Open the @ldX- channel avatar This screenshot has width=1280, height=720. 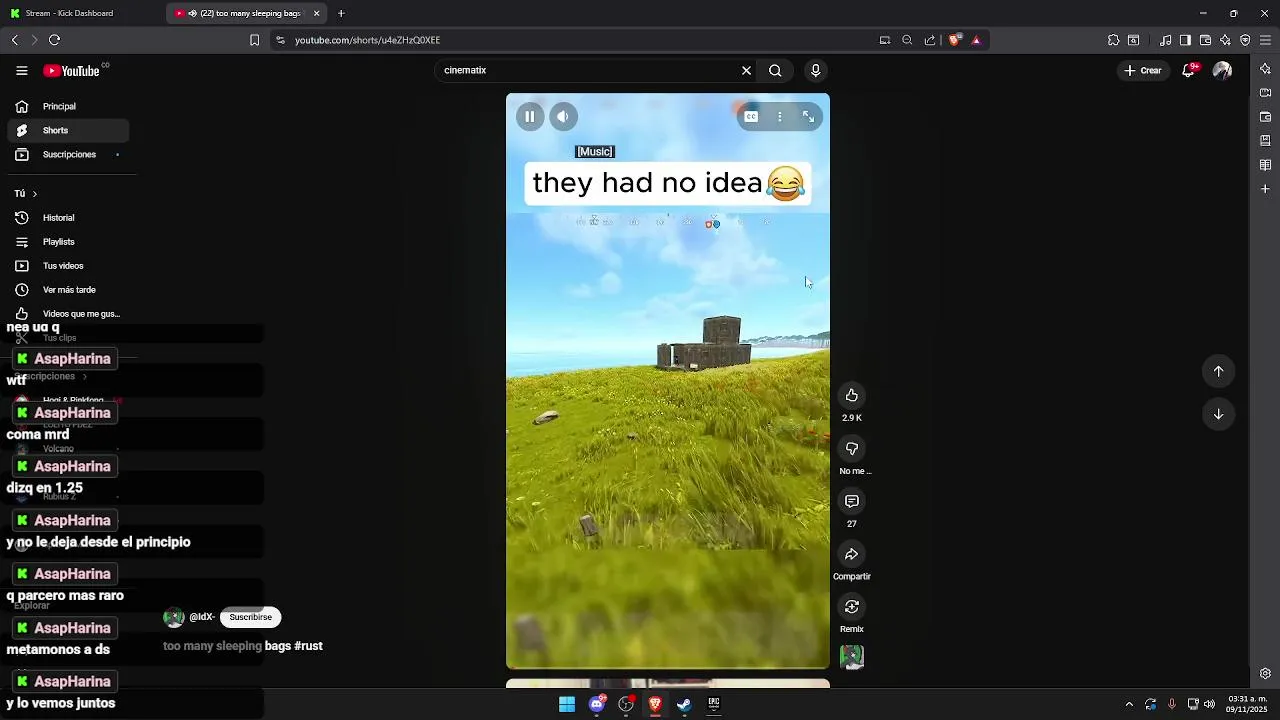pyautogui.click(x=174, y=617)
